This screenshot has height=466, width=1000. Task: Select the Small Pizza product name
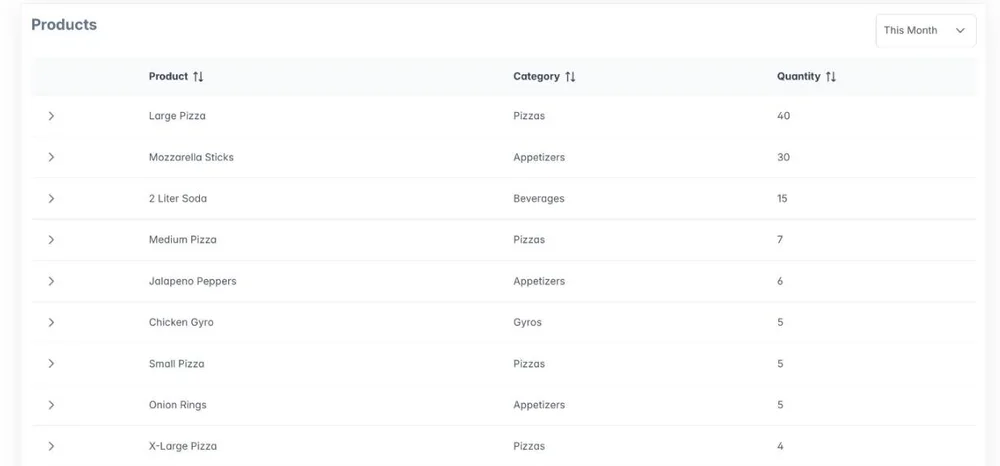click(177, 364)
